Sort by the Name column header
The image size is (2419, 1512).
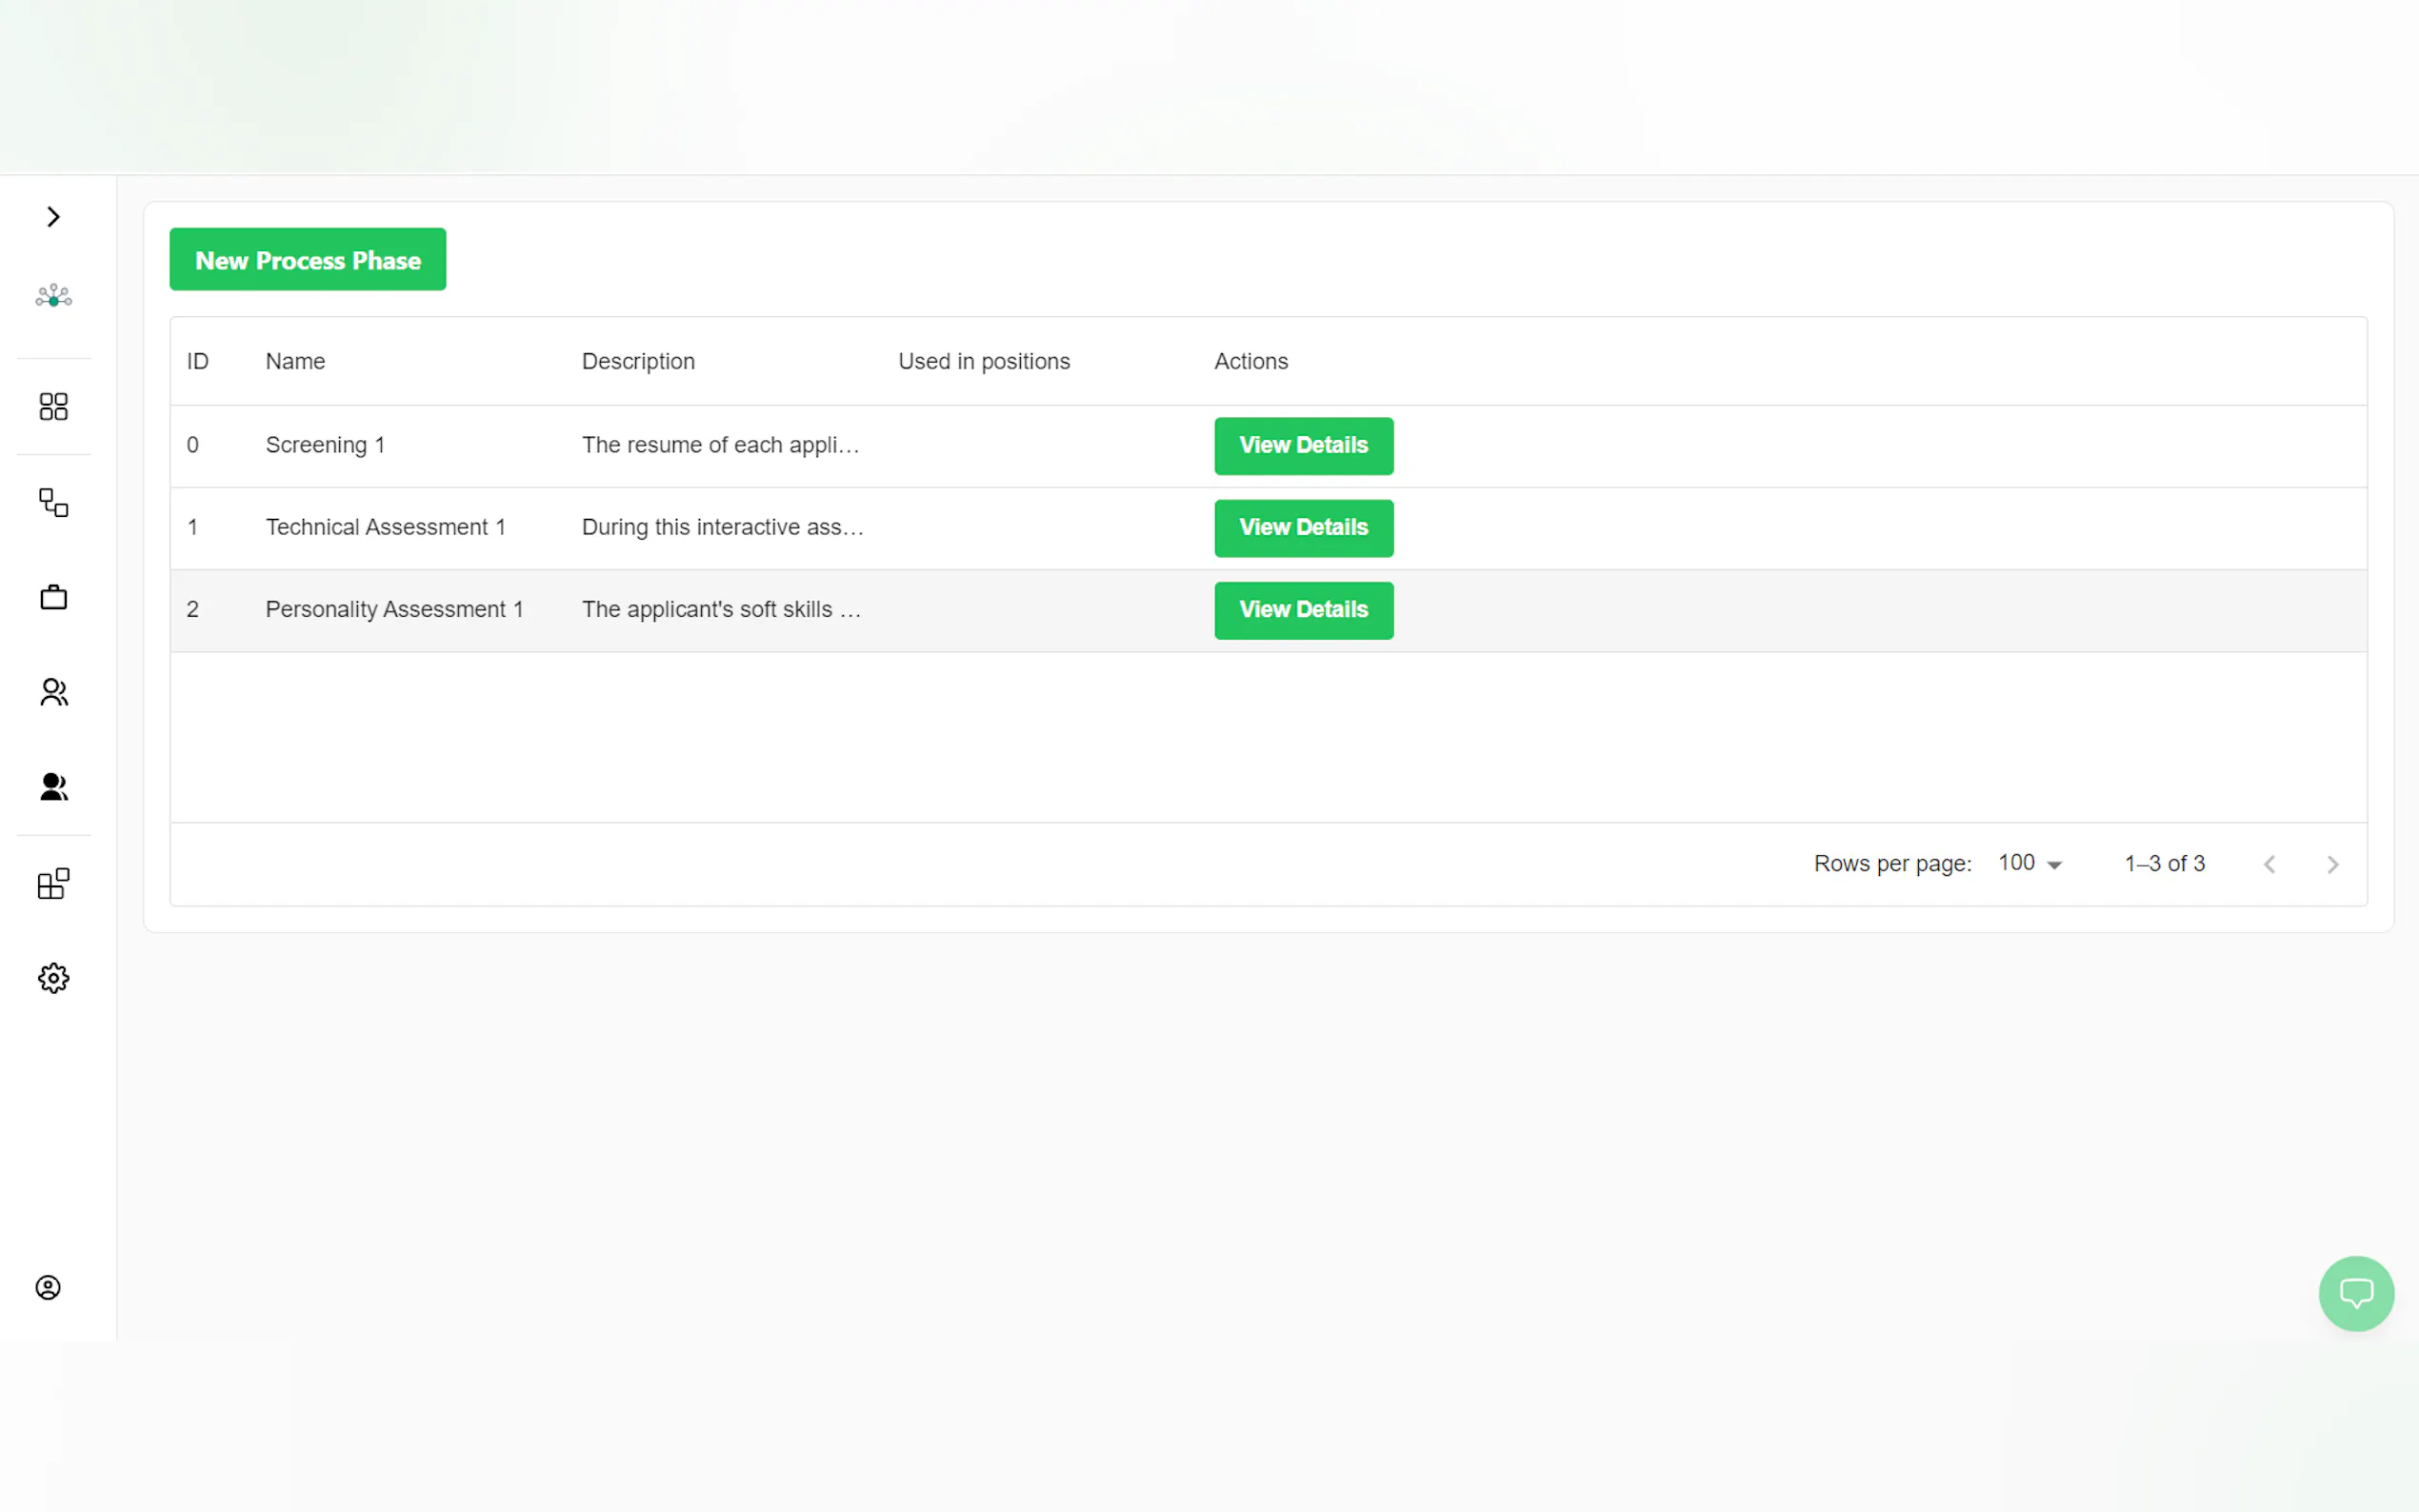point(295,361)
